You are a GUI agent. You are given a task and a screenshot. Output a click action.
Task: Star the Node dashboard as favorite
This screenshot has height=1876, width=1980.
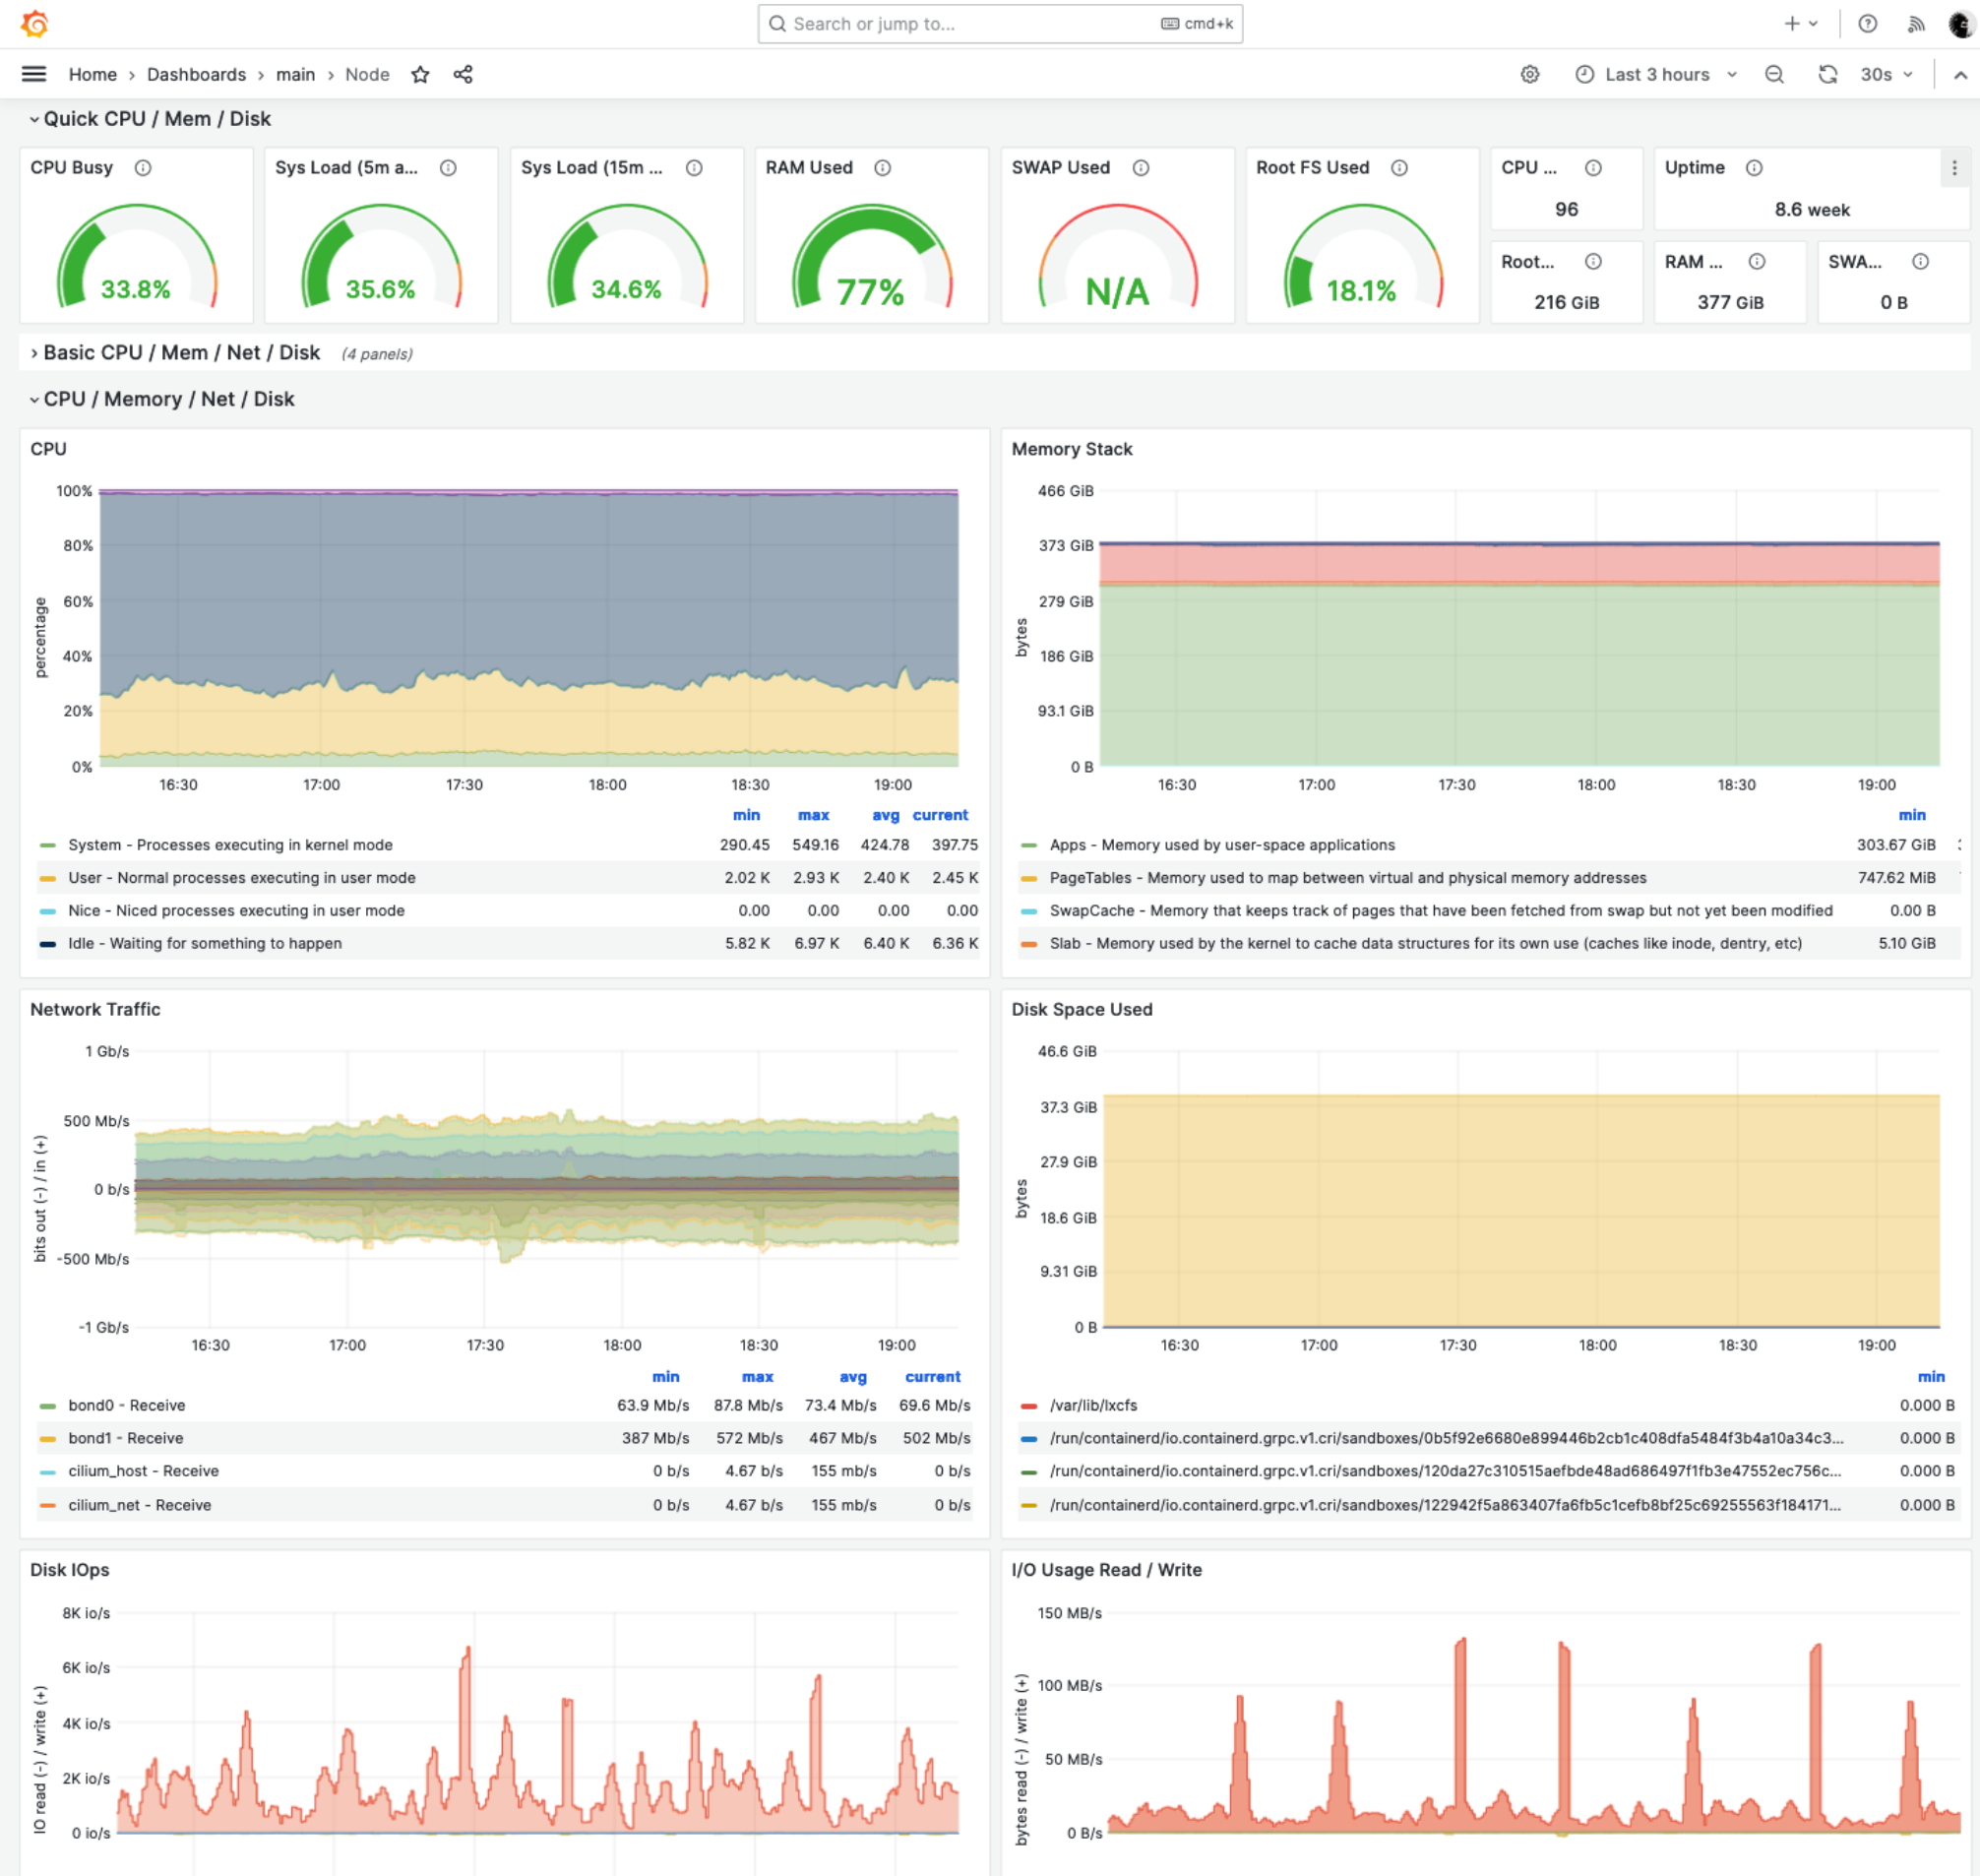tap(420, 74)
